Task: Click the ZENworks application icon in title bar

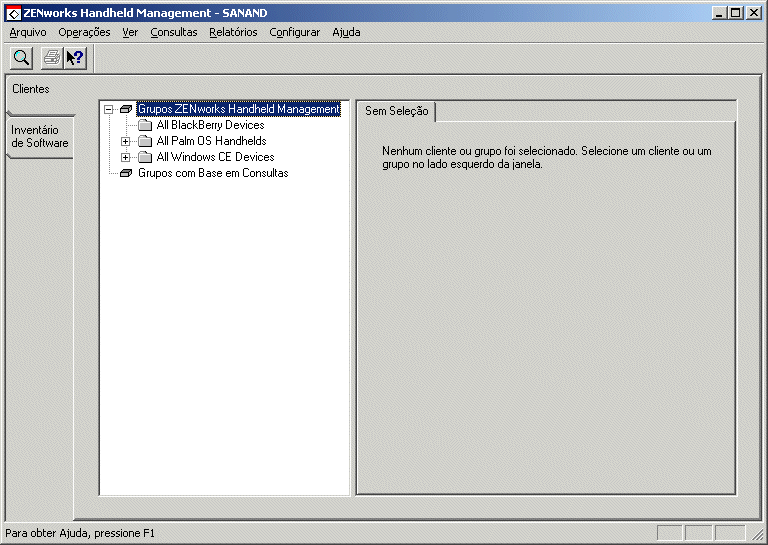Action: [13, 13]
